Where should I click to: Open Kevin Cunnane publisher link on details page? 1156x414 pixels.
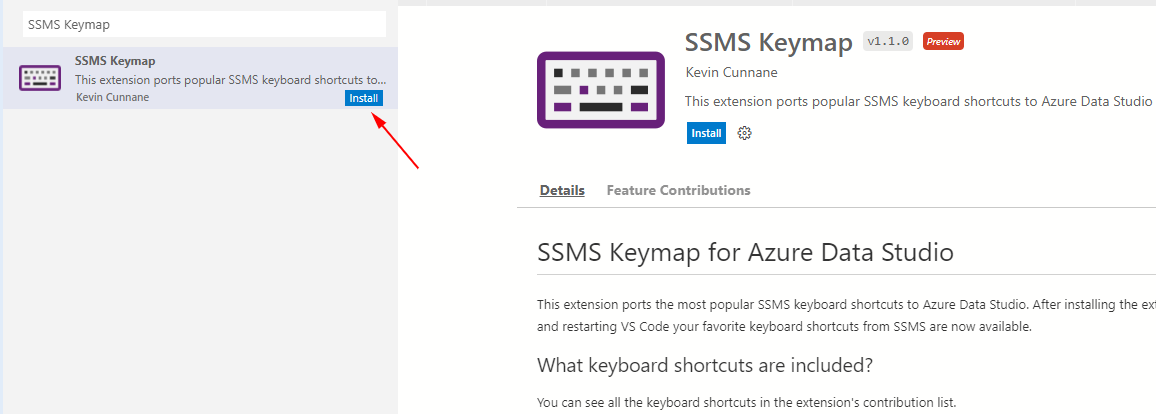[731, 73]
